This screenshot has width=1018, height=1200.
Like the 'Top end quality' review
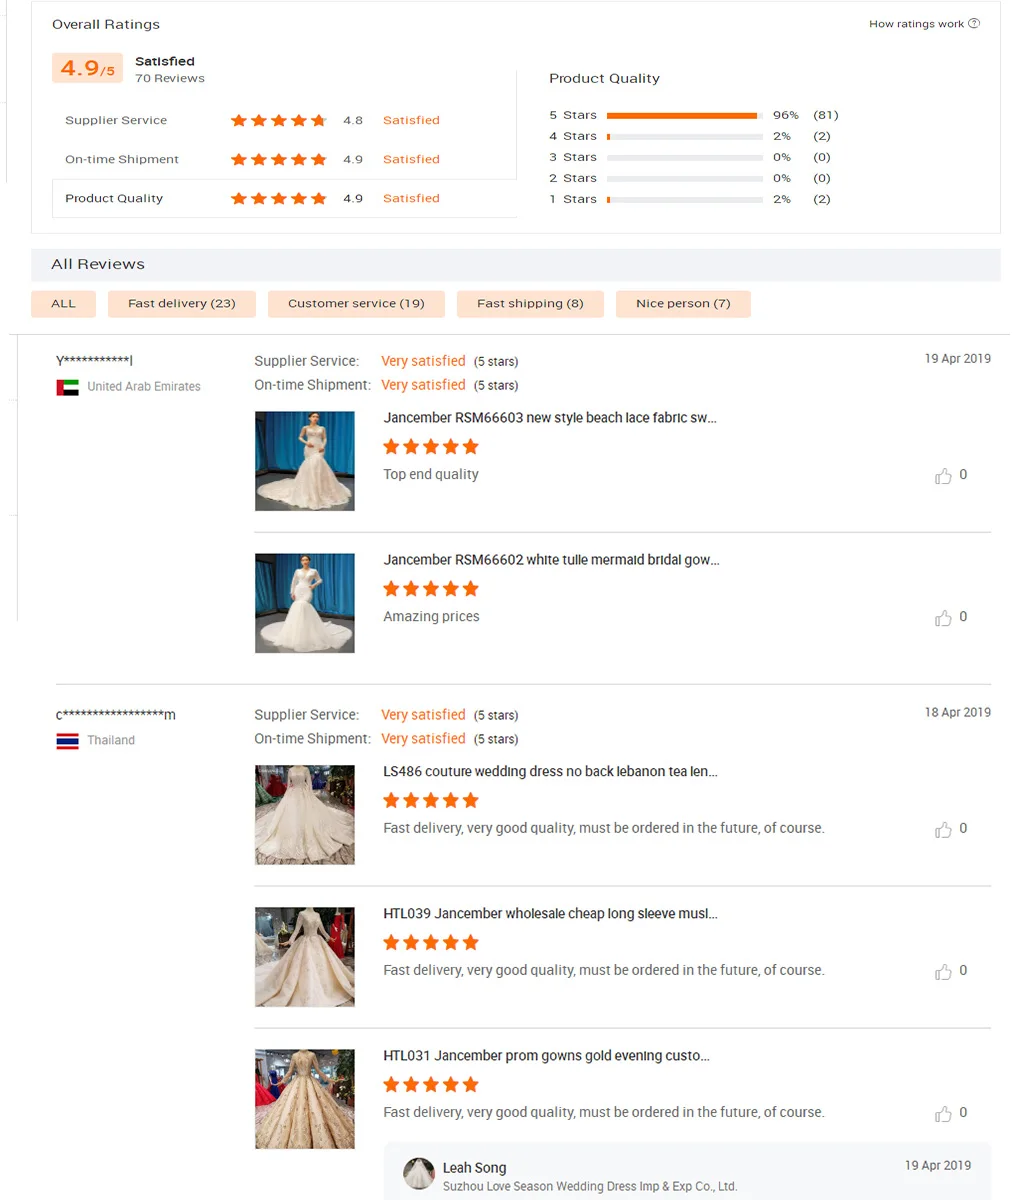point(943,476)
